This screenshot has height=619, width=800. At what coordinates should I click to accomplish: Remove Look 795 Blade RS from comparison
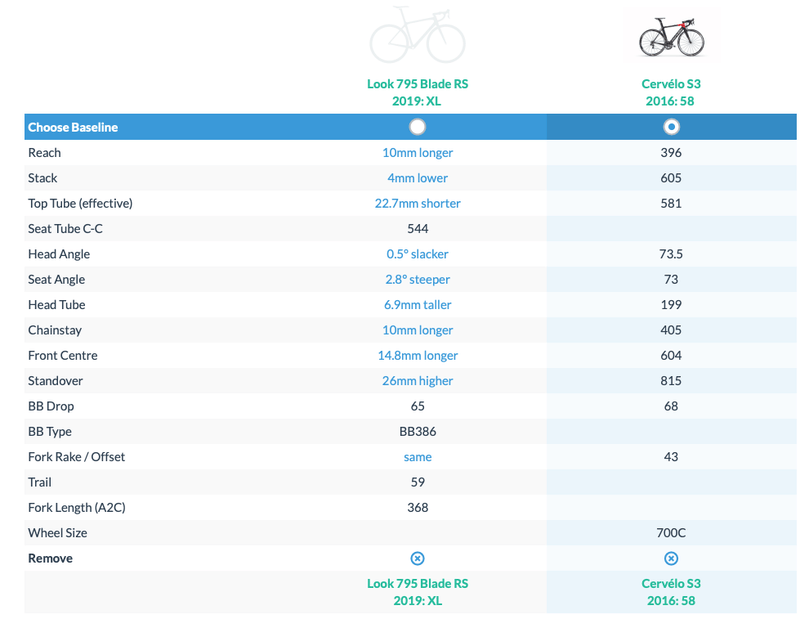[x=417, y=558]
